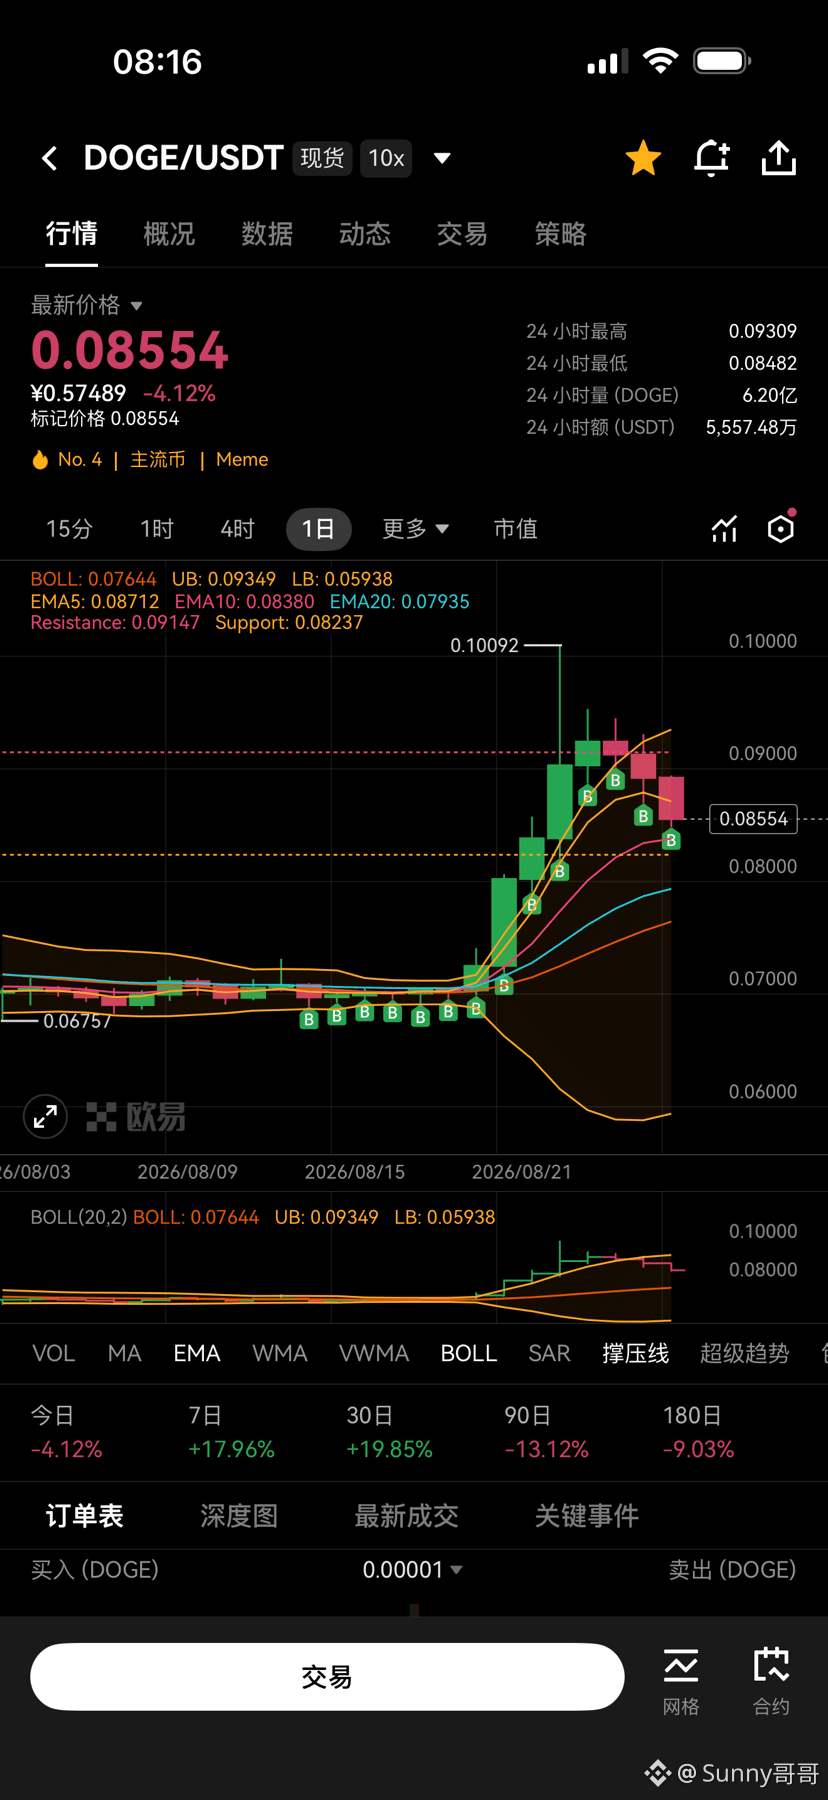Toggle the SAR indicator
This screenshot has width=828, height=1800.
pos(549,1354)
